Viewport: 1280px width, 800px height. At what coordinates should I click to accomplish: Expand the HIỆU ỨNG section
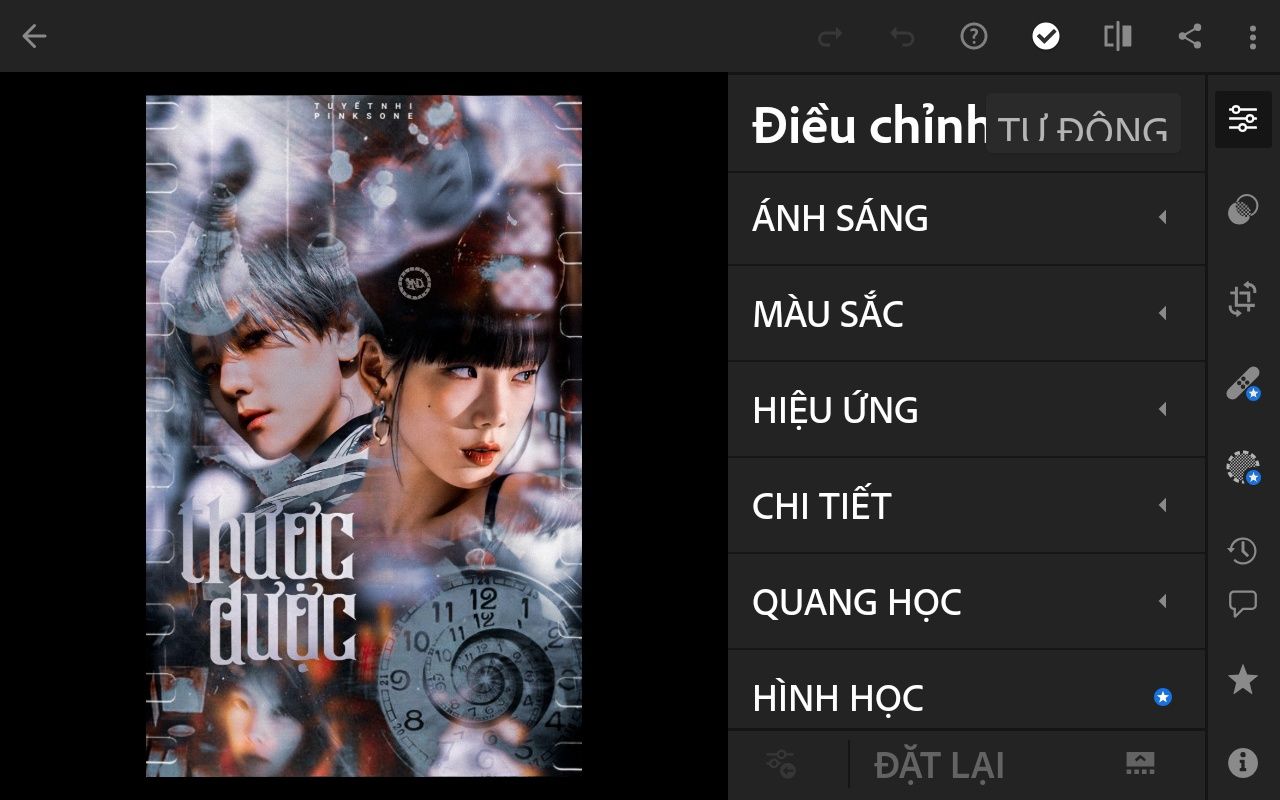coord(966,410)
